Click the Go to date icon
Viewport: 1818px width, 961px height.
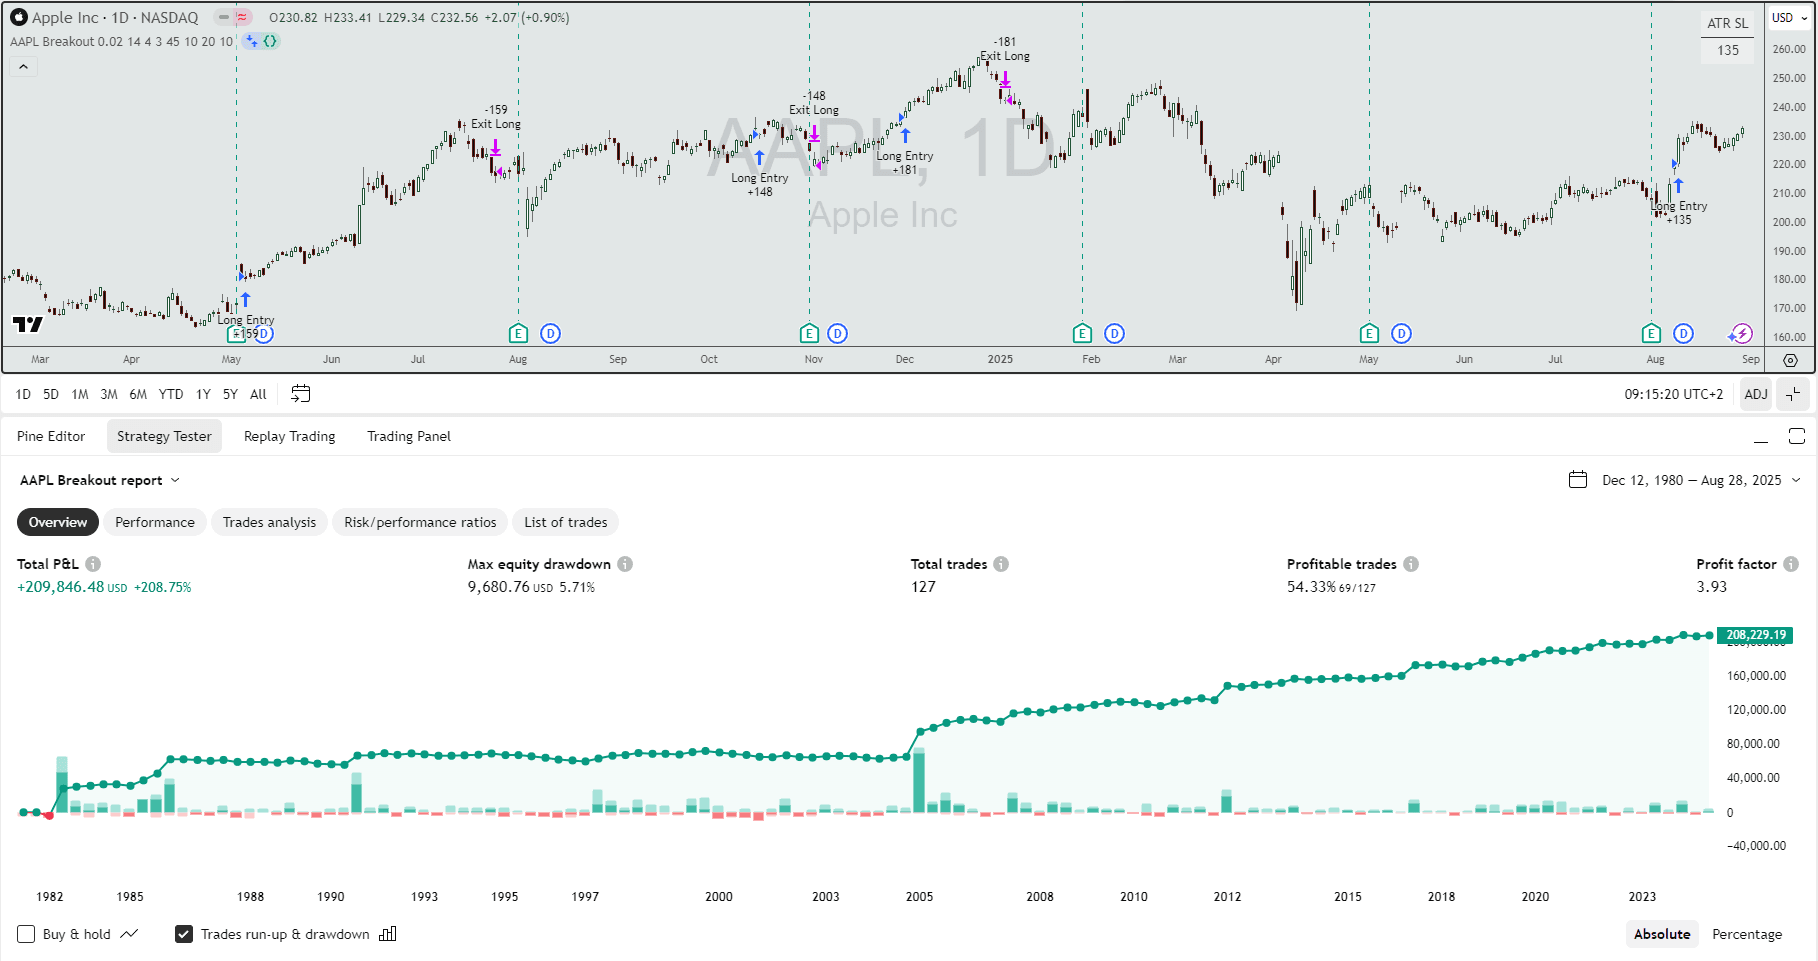300,394
